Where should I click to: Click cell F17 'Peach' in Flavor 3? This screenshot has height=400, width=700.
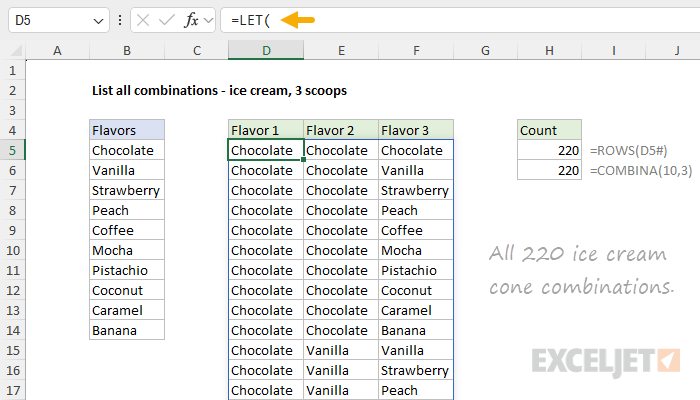point(416,390)
